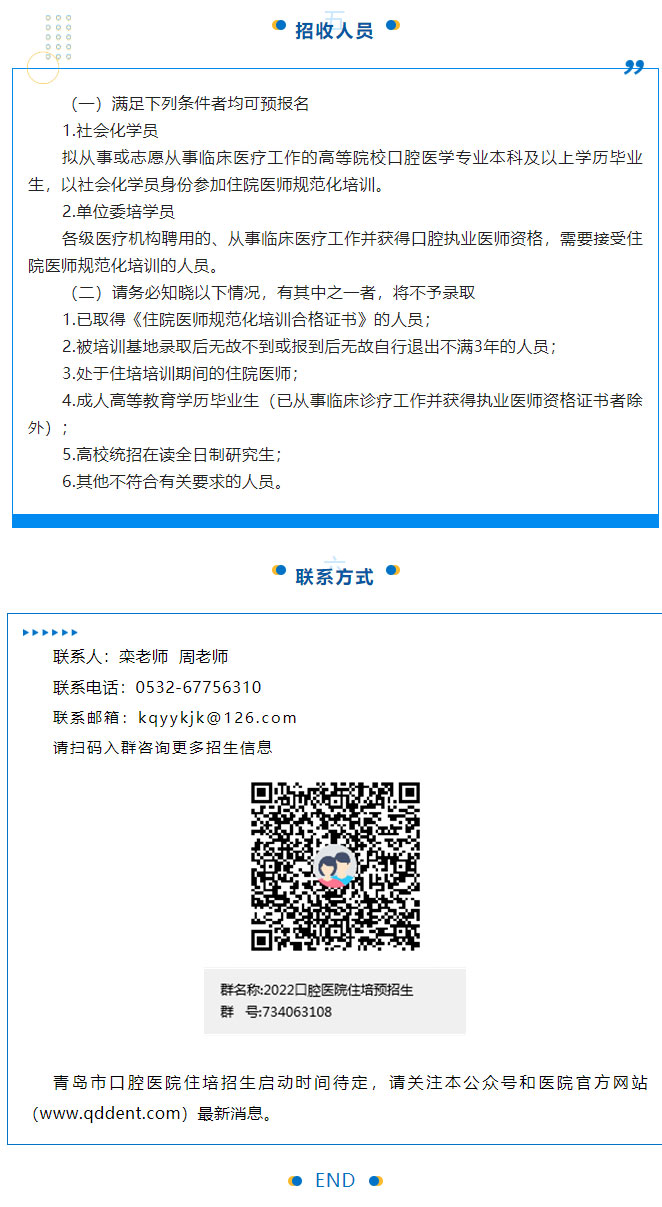Click the blue quotation mark icon
This screenshot has width=662, height=1207.
click(634, 66)
